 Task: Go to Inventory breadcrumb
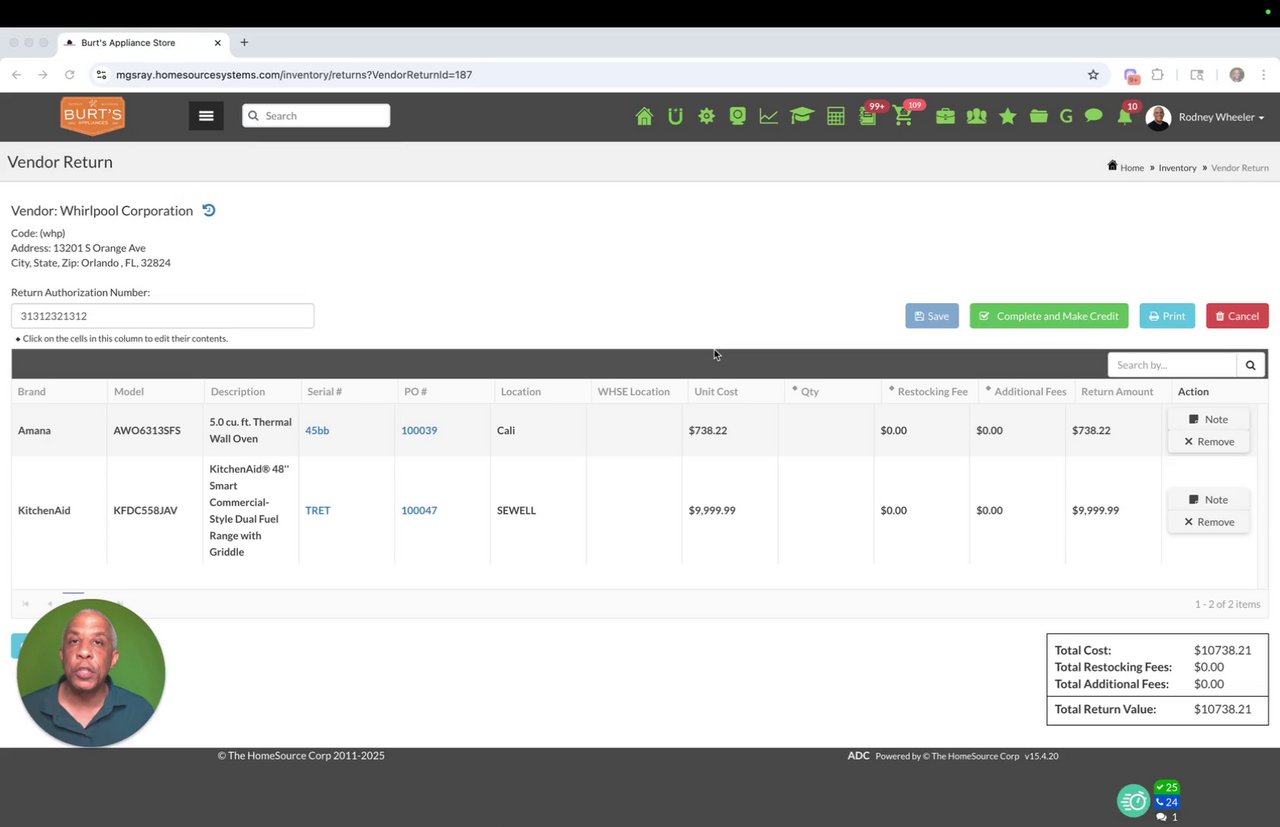click(x=1177, y=168)
